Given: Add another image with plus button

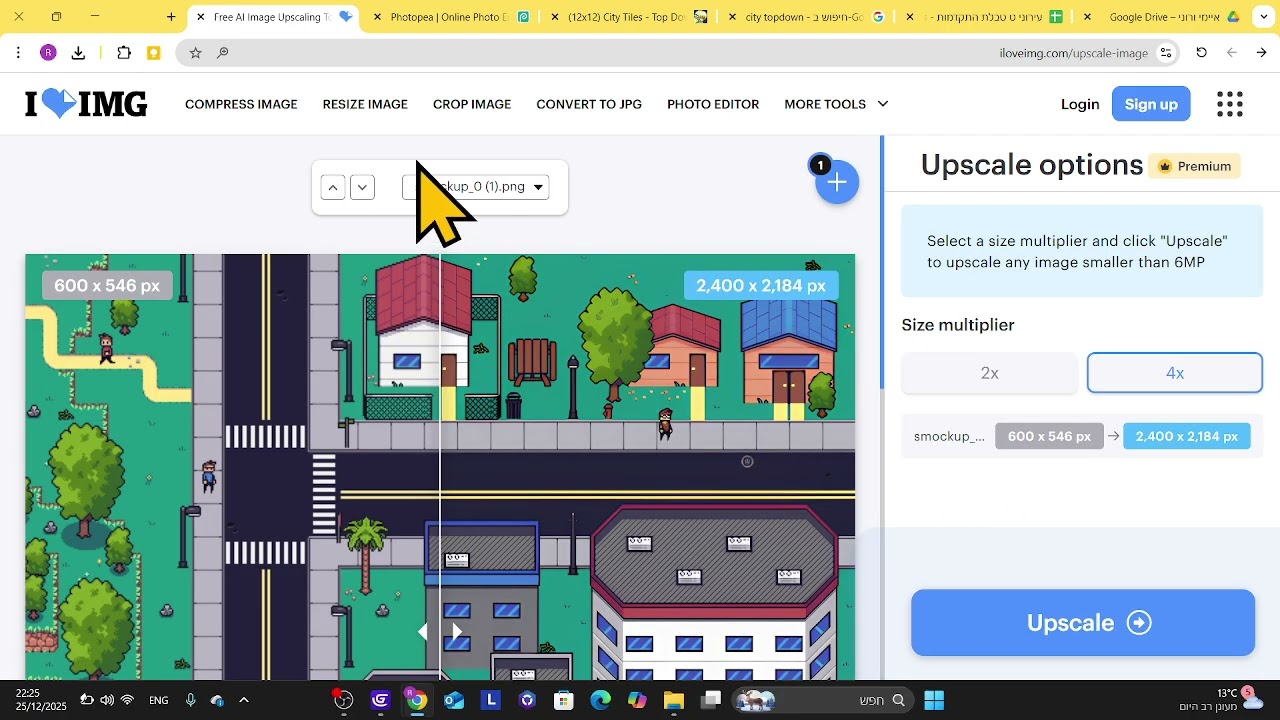Looking at the screenshot, I should 837,182.
